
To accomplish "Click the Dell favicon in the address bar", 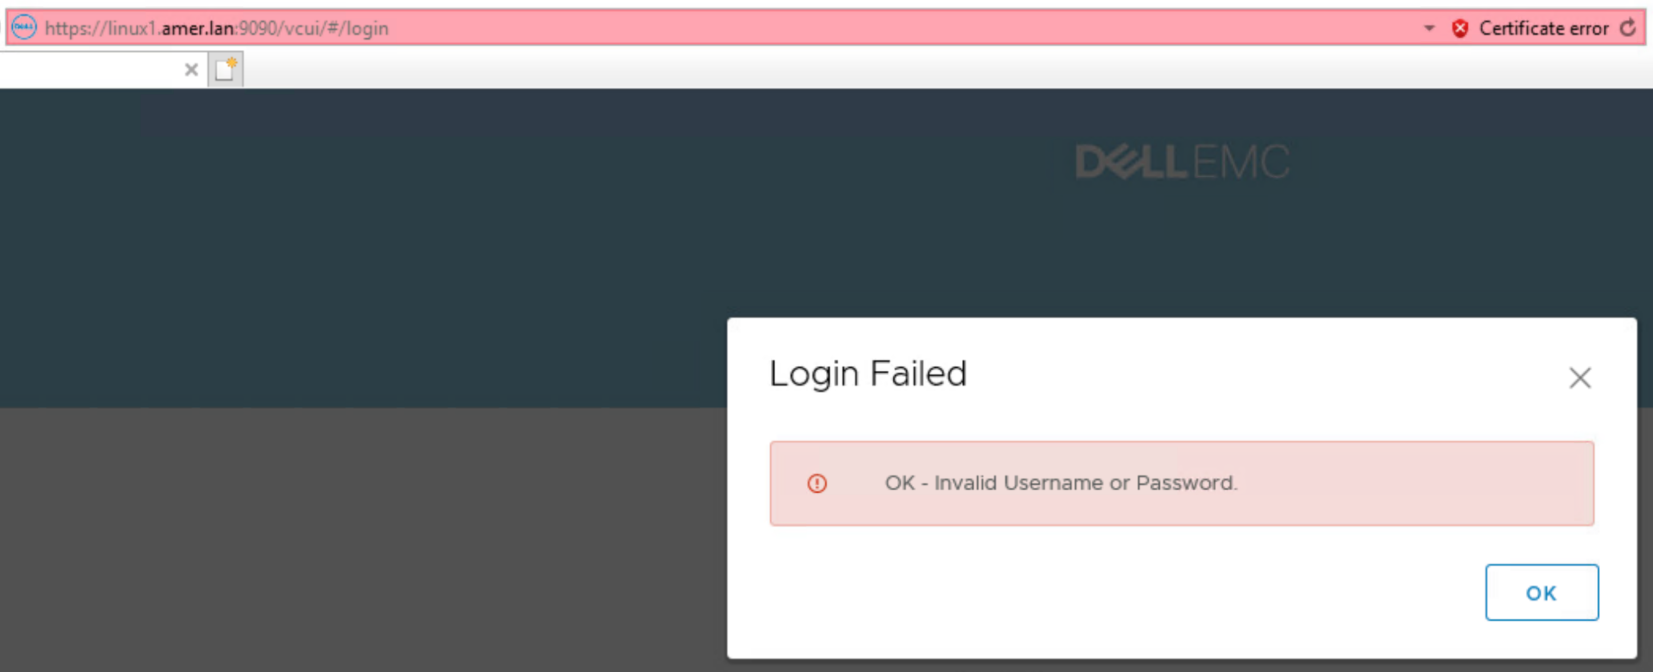I will click(x=23, y=28).
